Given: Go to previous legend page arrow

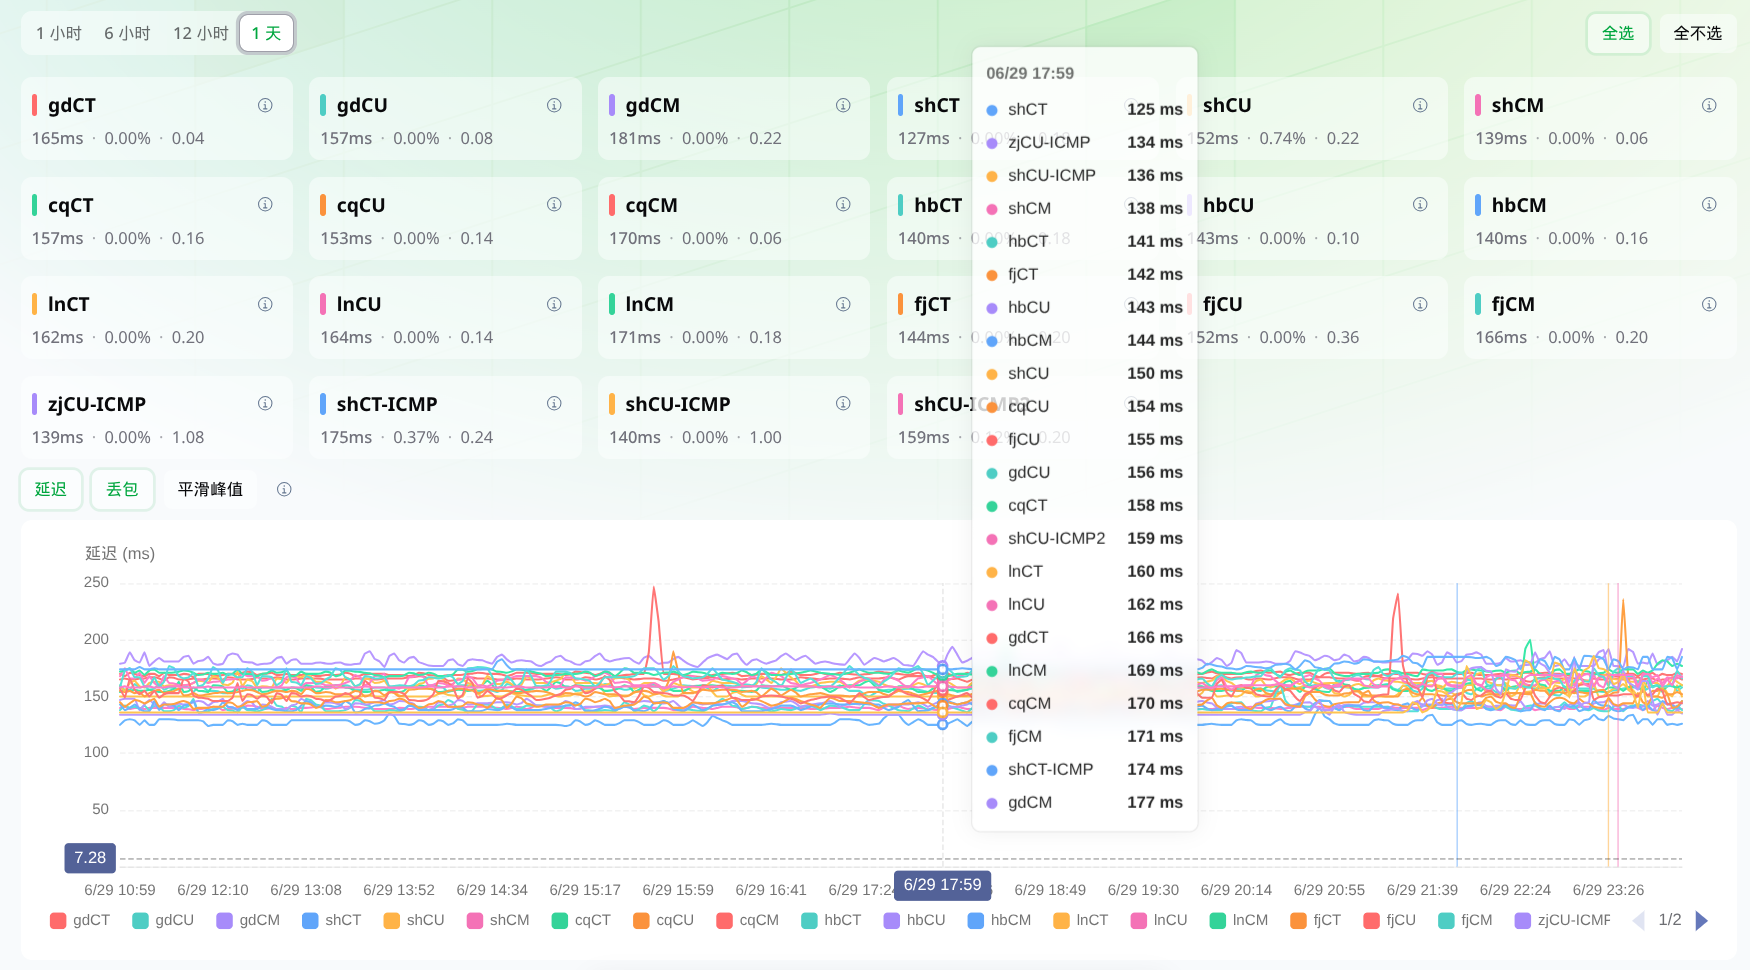Looking at the screenshot, I should pyautogui.click(x=1638, y=920).
